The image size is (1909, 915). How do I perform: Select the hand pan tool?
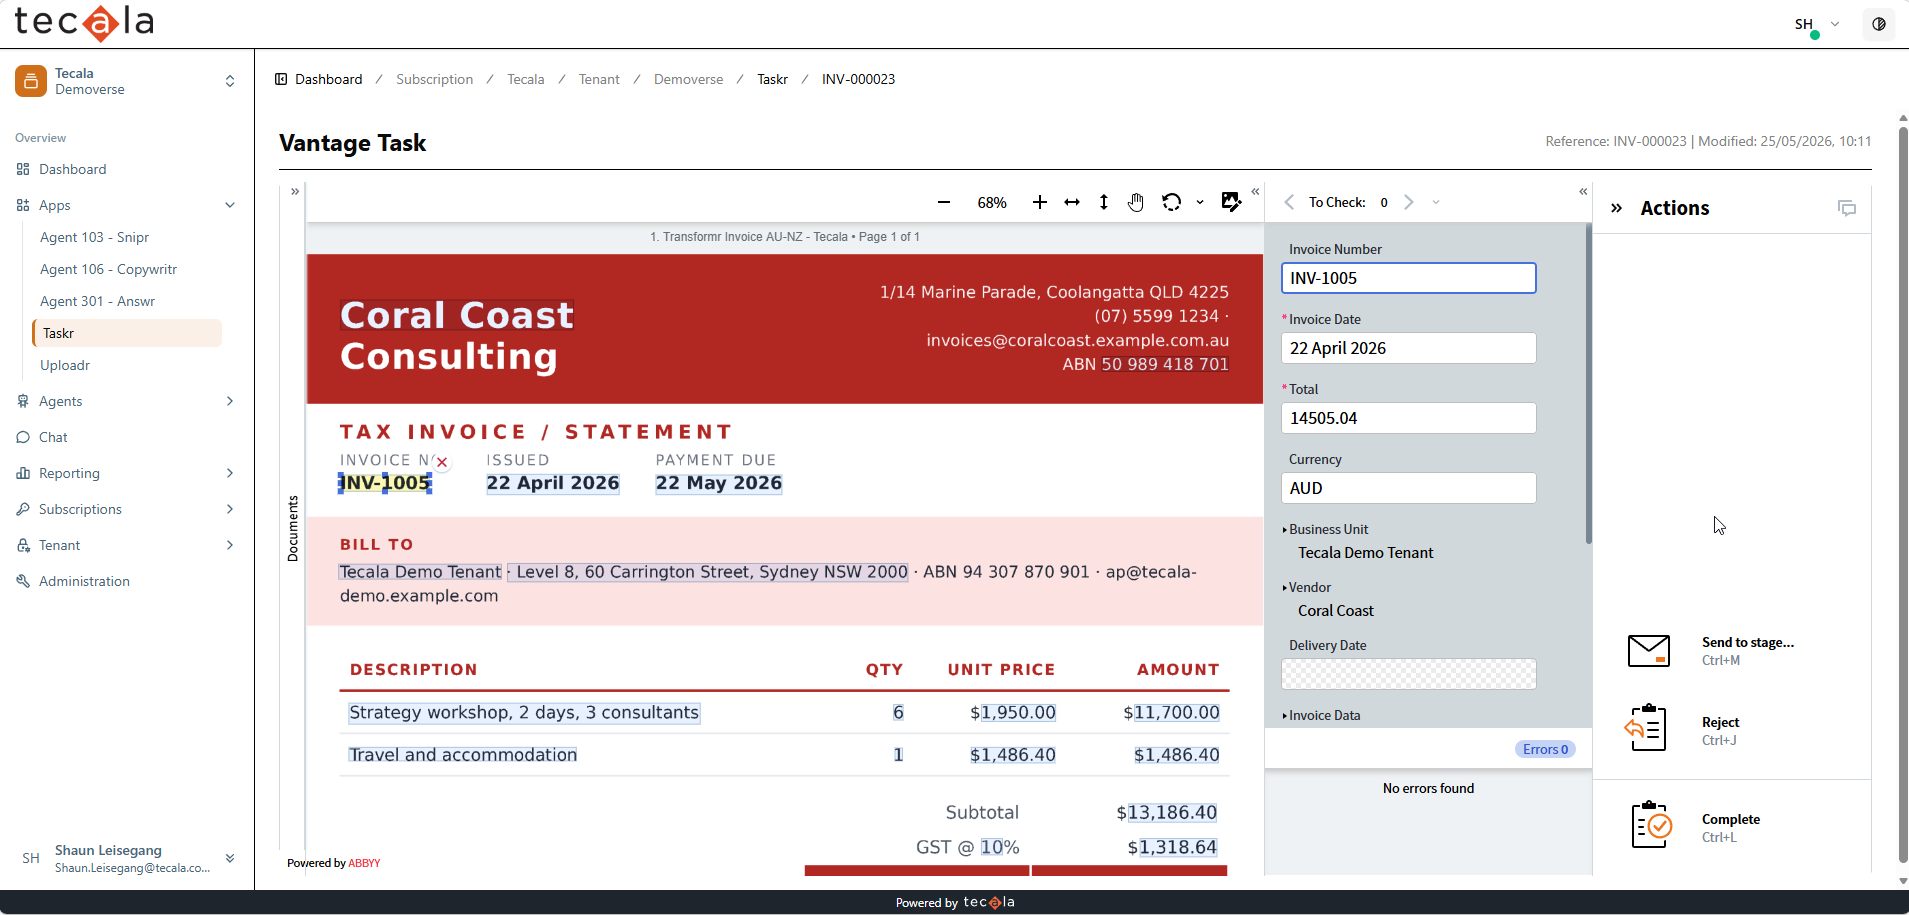1136,203
